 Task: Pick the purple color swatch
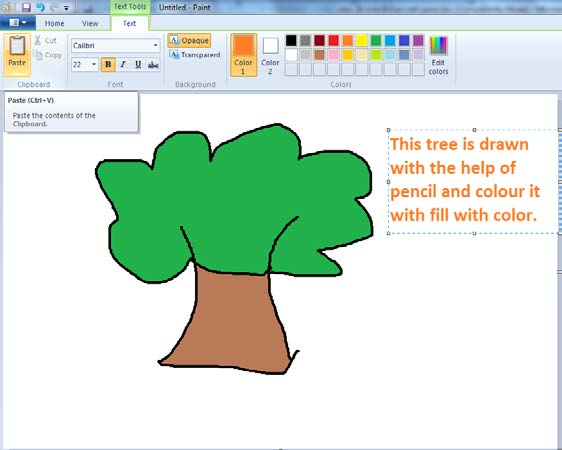pyautogui.click(x=418, y=40)
